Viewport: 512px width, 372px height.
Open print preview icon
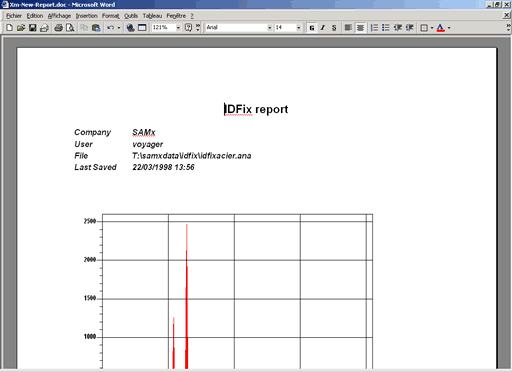click(70, 28)
